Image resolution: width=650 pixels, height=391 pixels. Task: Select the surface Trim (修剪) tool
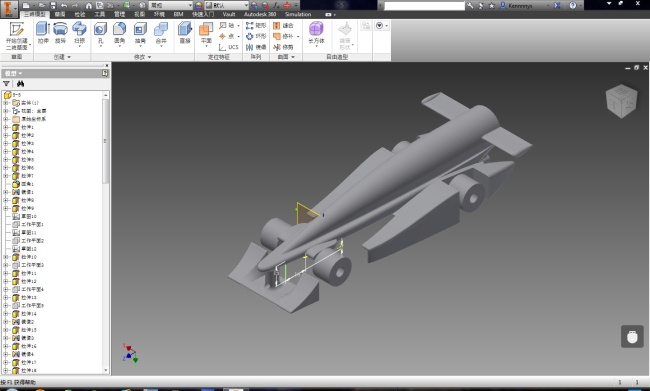(x=283, y=47)
